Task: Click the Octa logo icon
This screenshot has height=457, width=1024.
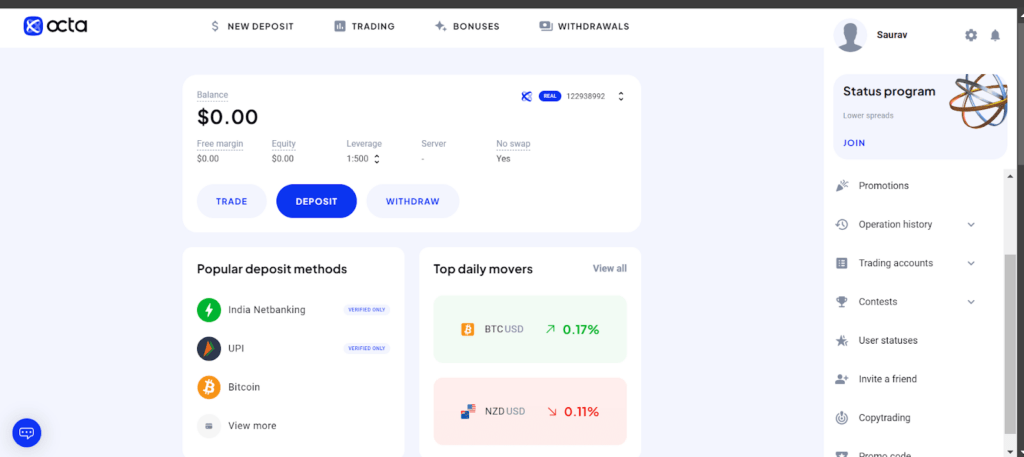Action: 33,25
